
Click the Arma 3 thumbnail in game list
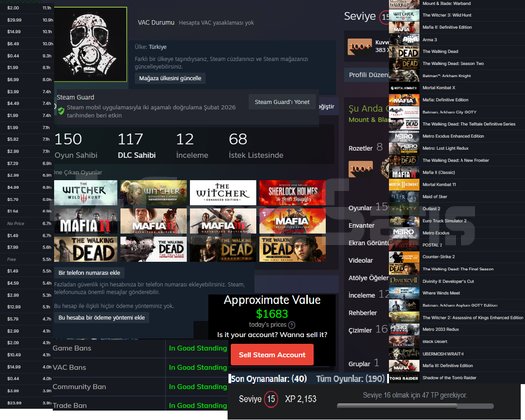[404, 39]
